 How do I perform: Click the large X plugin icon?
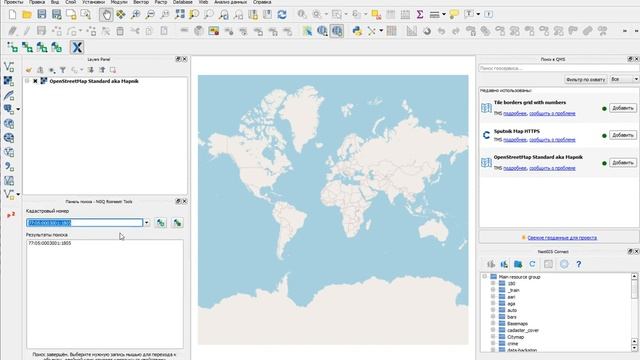pos(77,47)
